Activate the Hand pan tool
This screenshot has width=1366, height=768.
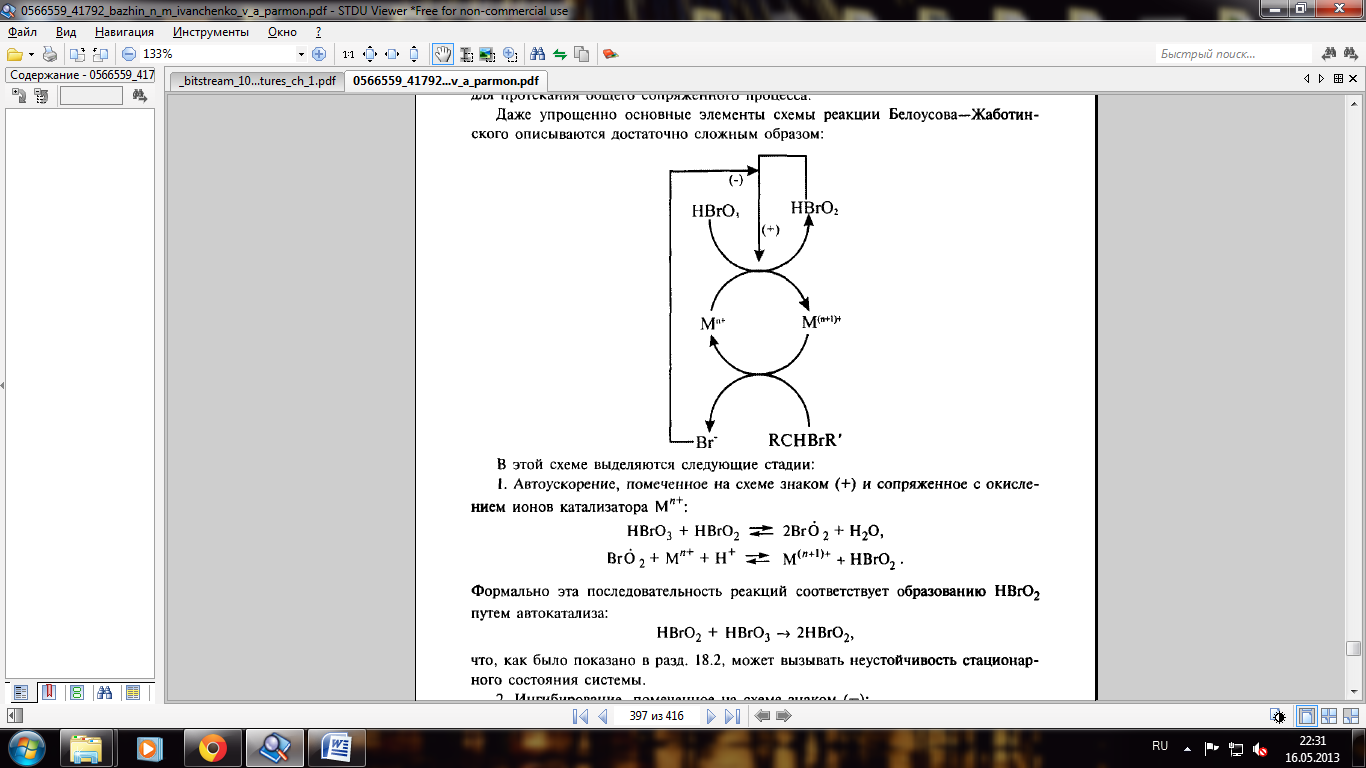(442, 54)
